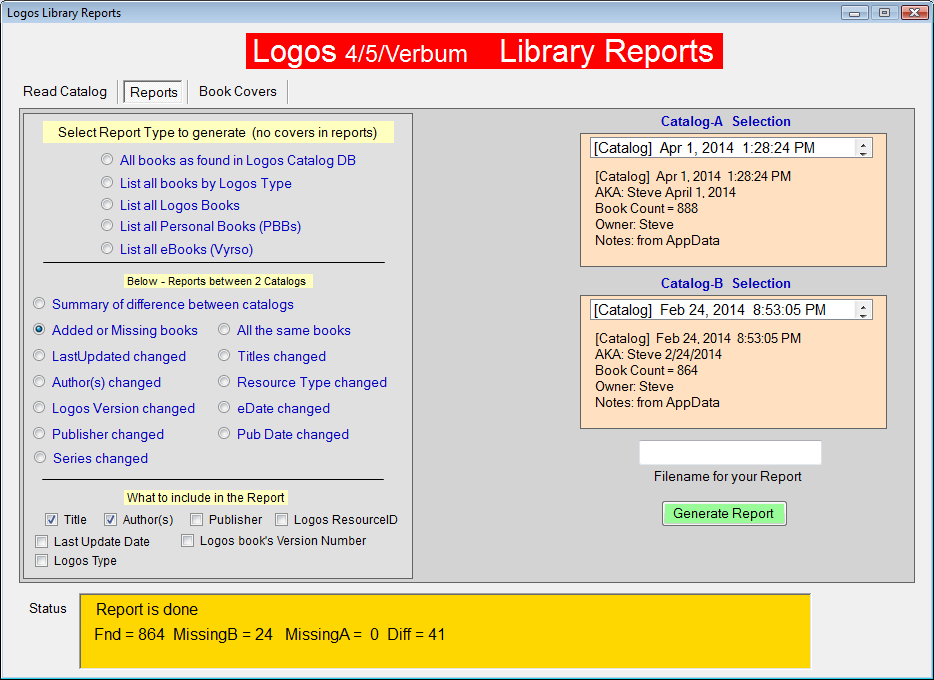This screenshot has width=934, height=680.
Task: Check the Last Update Date box
Action: (x=42, y=542)
